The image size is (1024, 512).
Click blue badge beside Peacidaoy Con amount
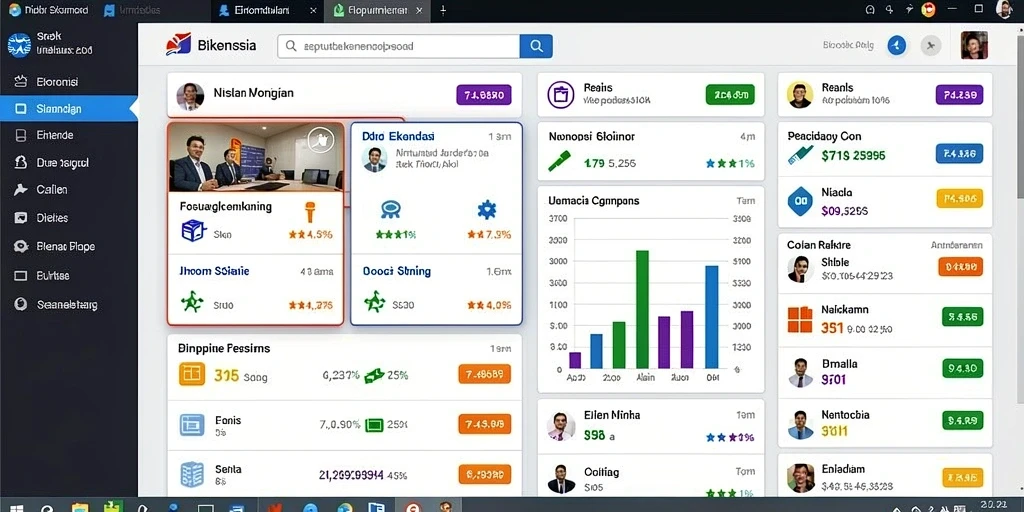[959, 153]
